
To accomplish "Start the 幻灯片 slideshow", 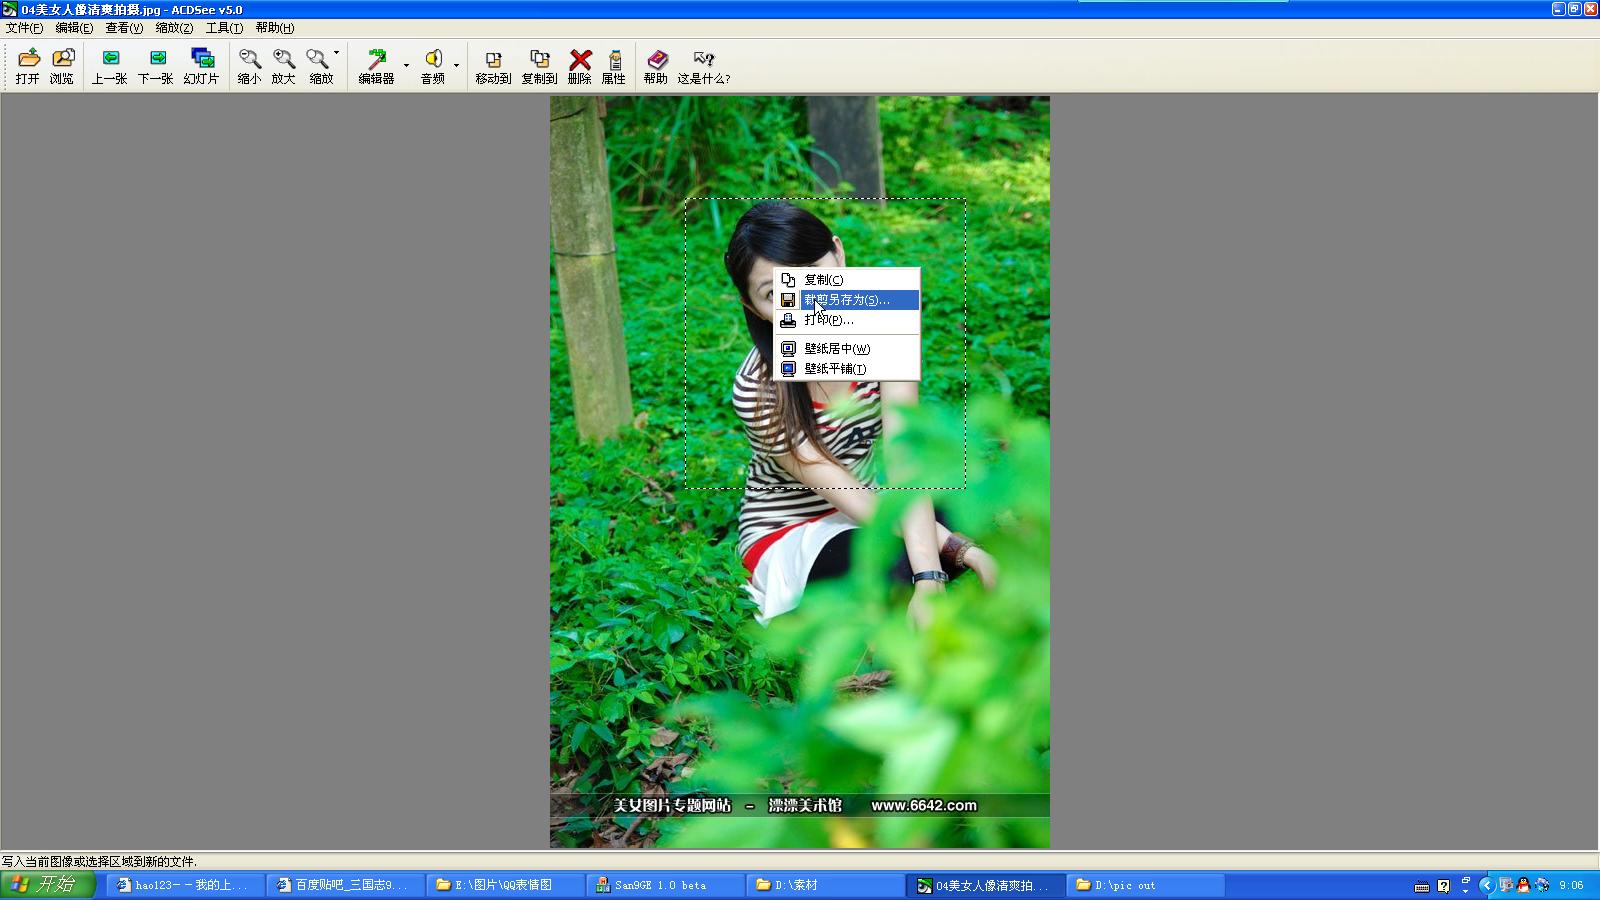I will (201, 66).
